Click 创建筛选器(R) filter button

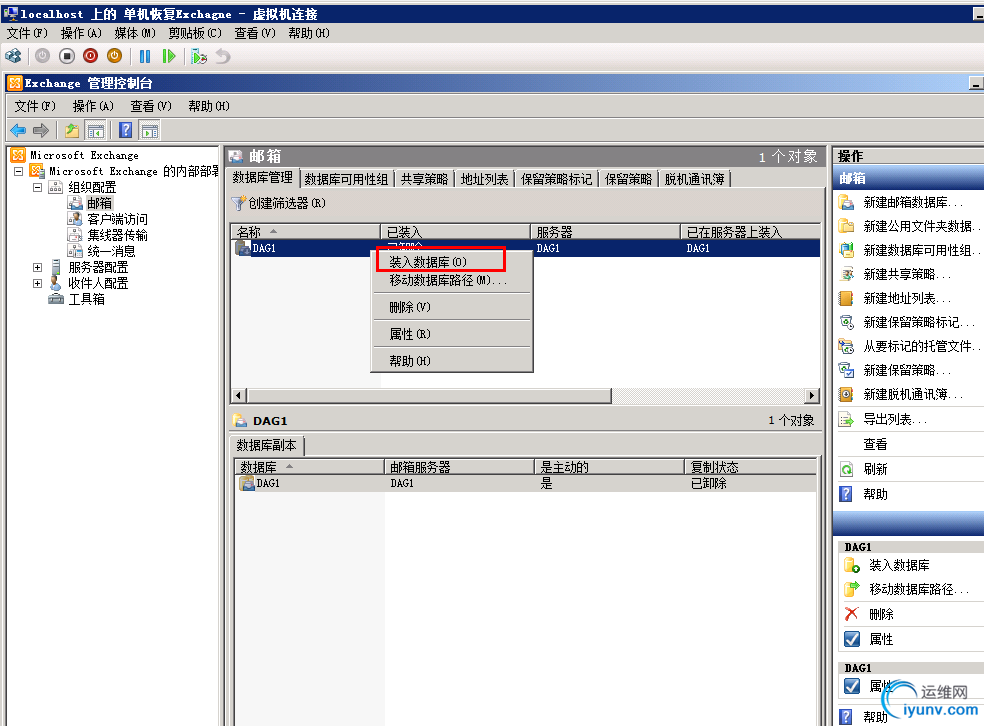[x=279, y=203]
